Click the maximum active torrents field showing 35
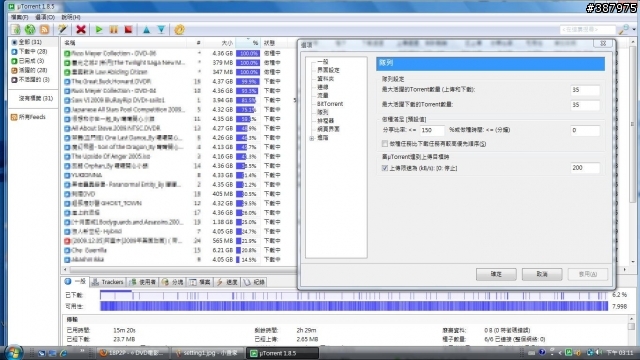 click(585, 90)
